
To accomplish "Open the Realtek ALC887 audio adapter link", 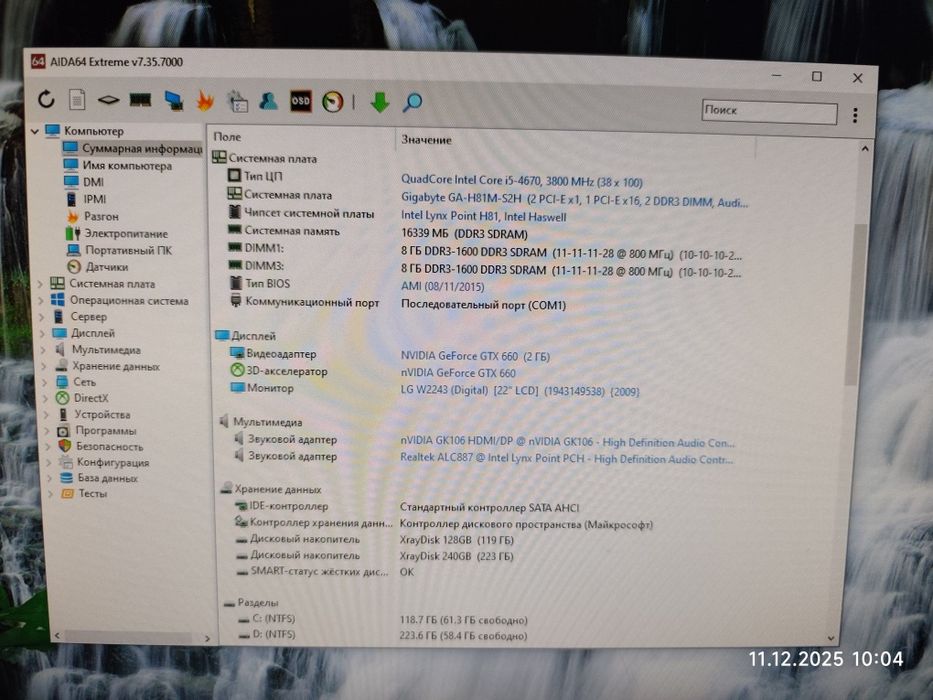I will coord(566,459).
